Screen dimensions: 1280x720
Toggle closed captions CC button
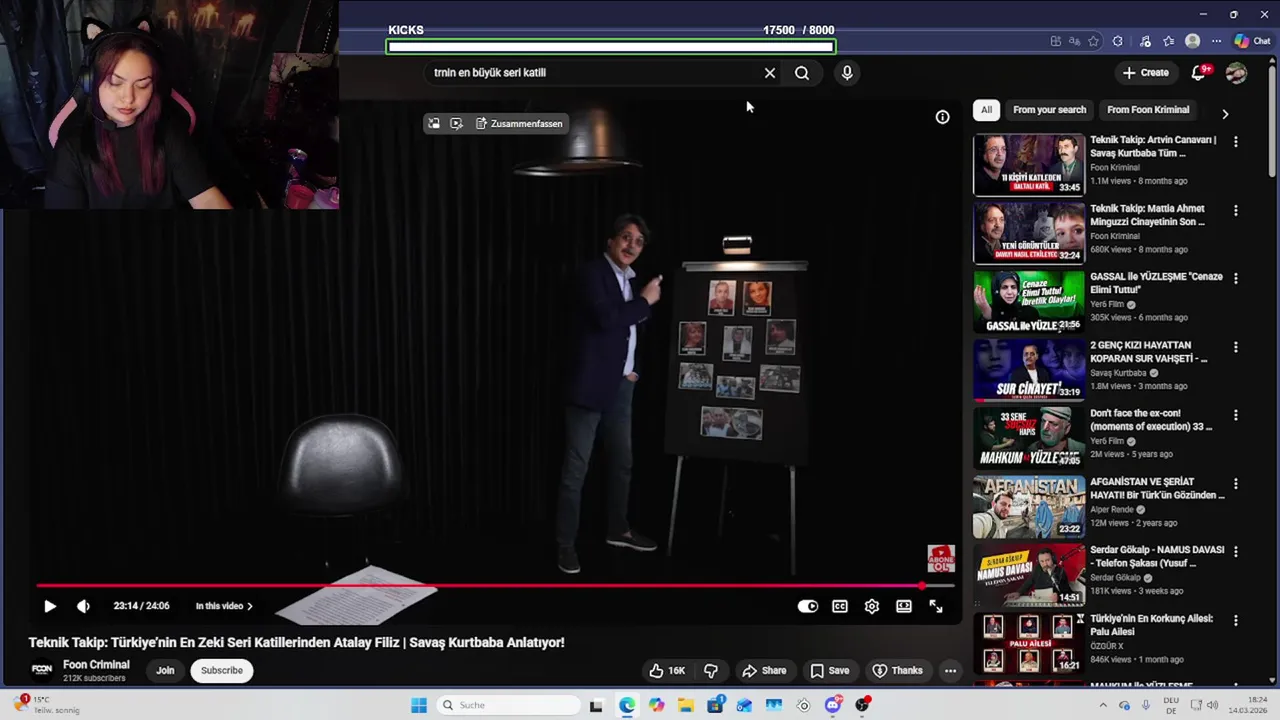tap(840, 606)
